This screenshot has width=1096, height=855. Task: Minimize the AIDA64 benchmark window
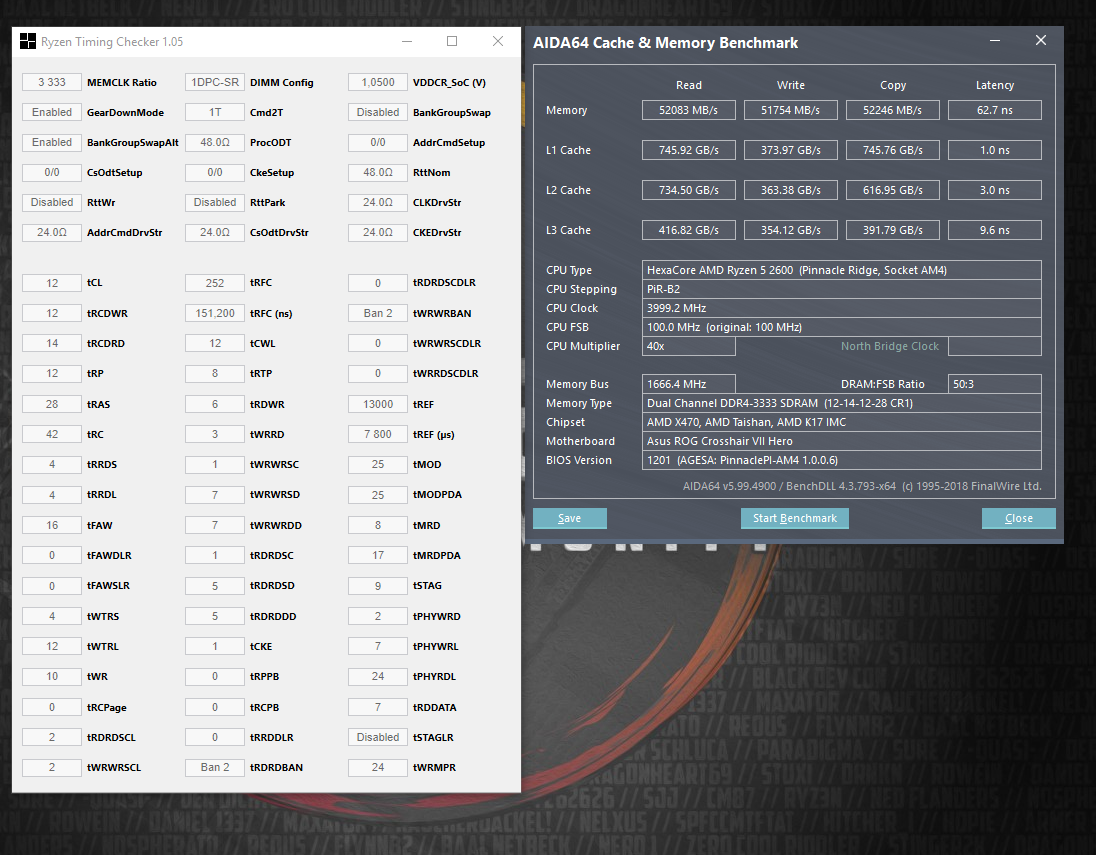pos(995,41)
